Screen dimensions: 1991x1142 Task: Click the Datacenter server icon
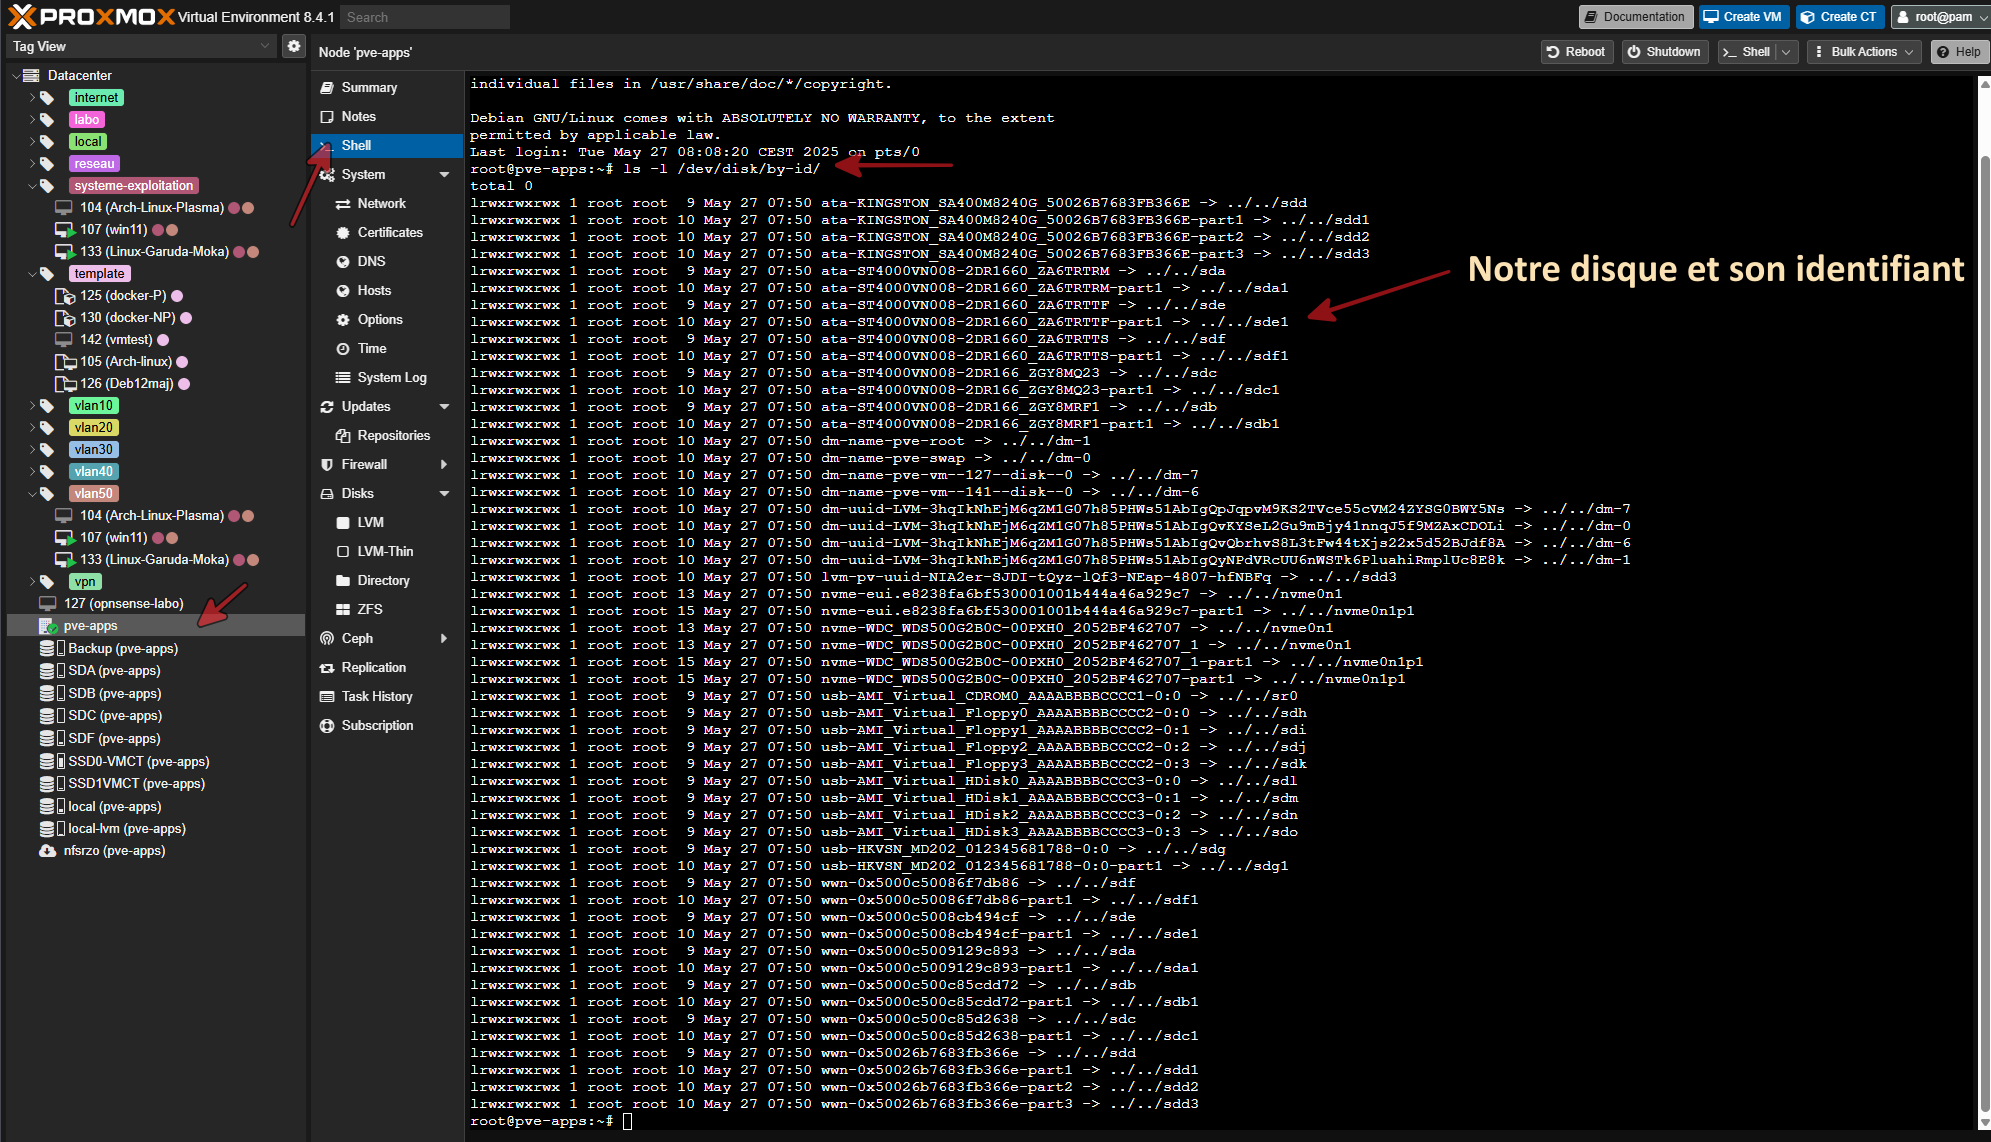point(31,76)
